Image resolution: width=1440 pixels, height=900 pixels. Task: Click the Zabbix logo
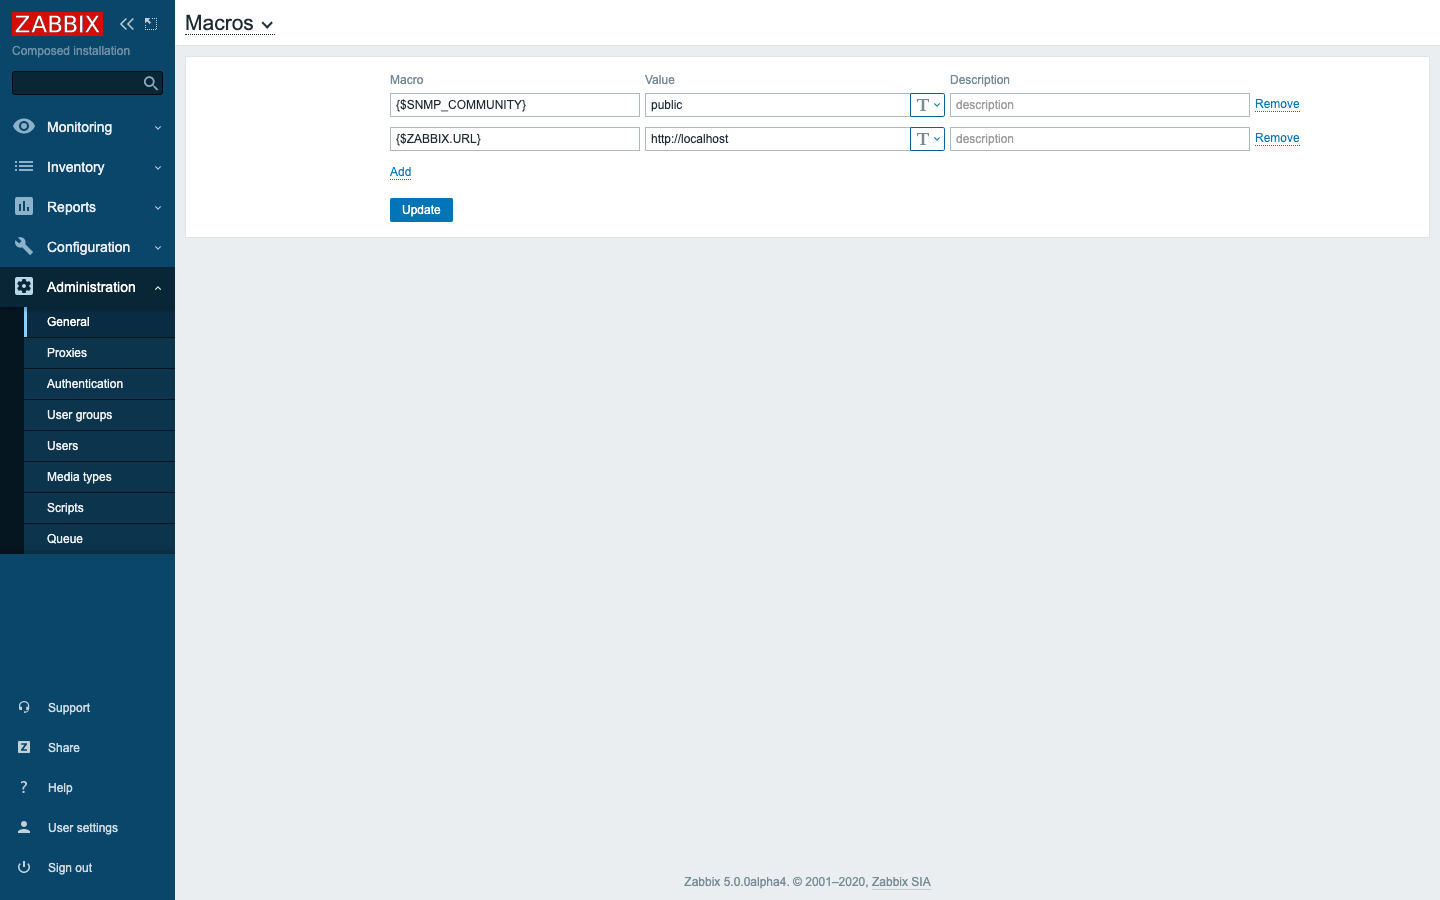point(57,24)
